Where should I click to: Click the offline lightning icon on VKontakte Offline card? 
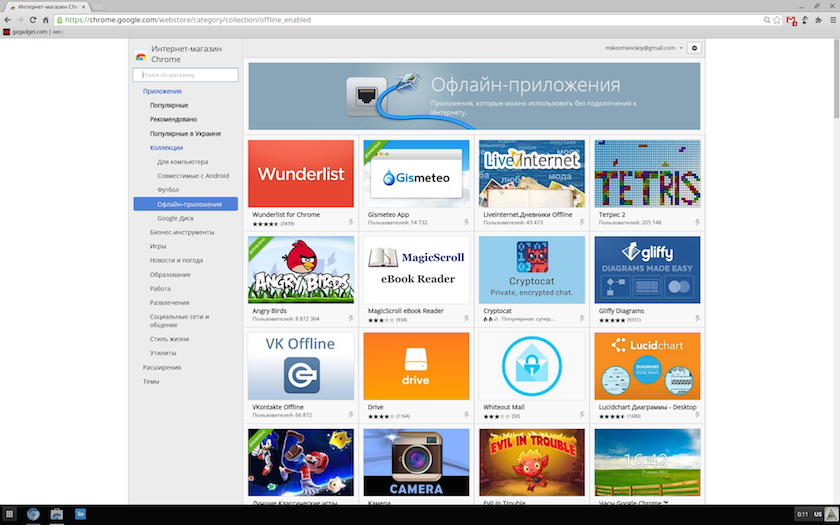click(351, 415)
